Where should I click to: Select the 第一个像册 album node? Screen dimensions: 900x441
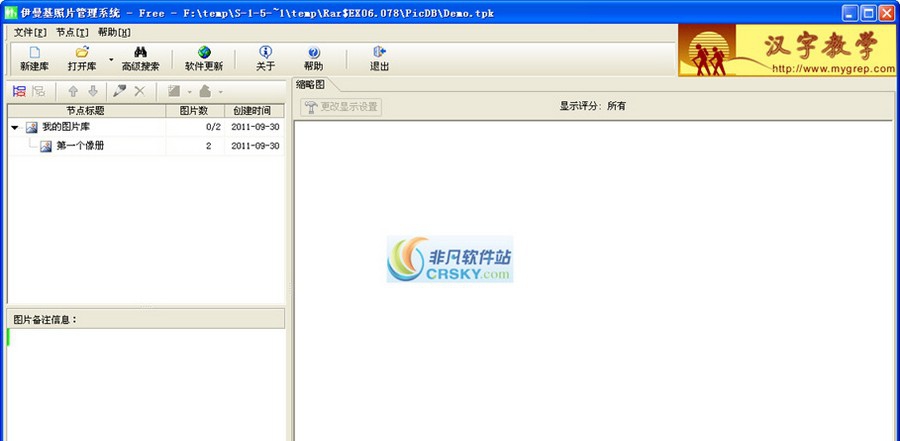tap(80, 146)
